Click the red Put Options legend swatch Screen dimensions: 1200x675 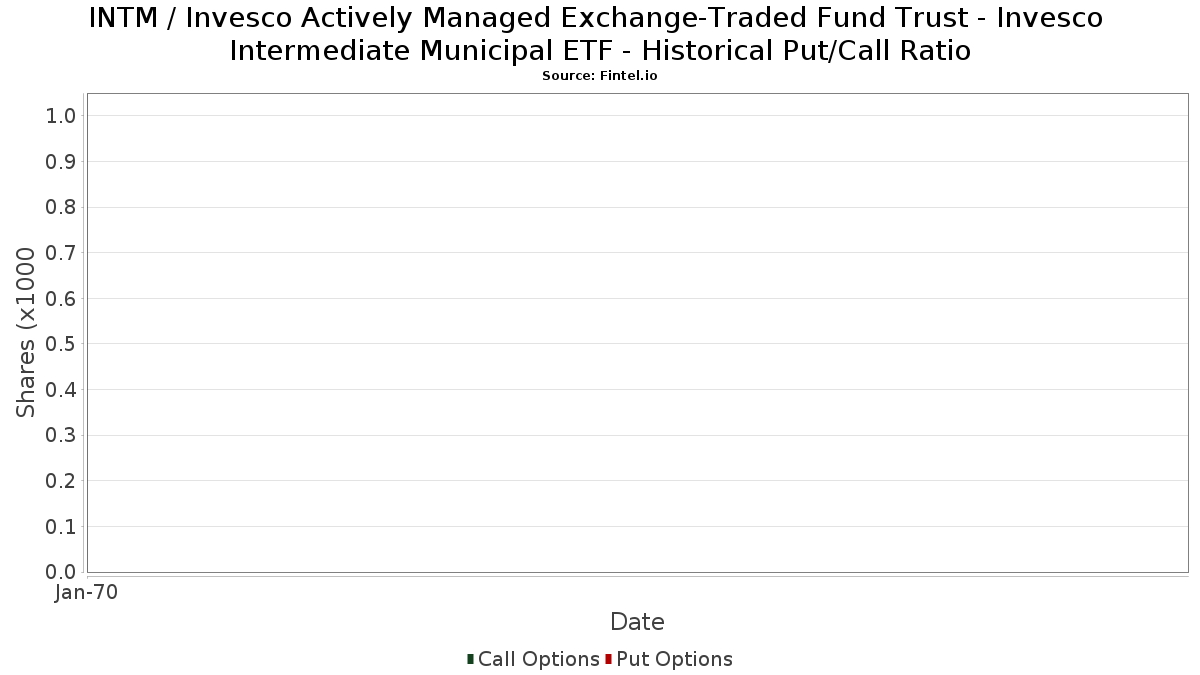608,659
